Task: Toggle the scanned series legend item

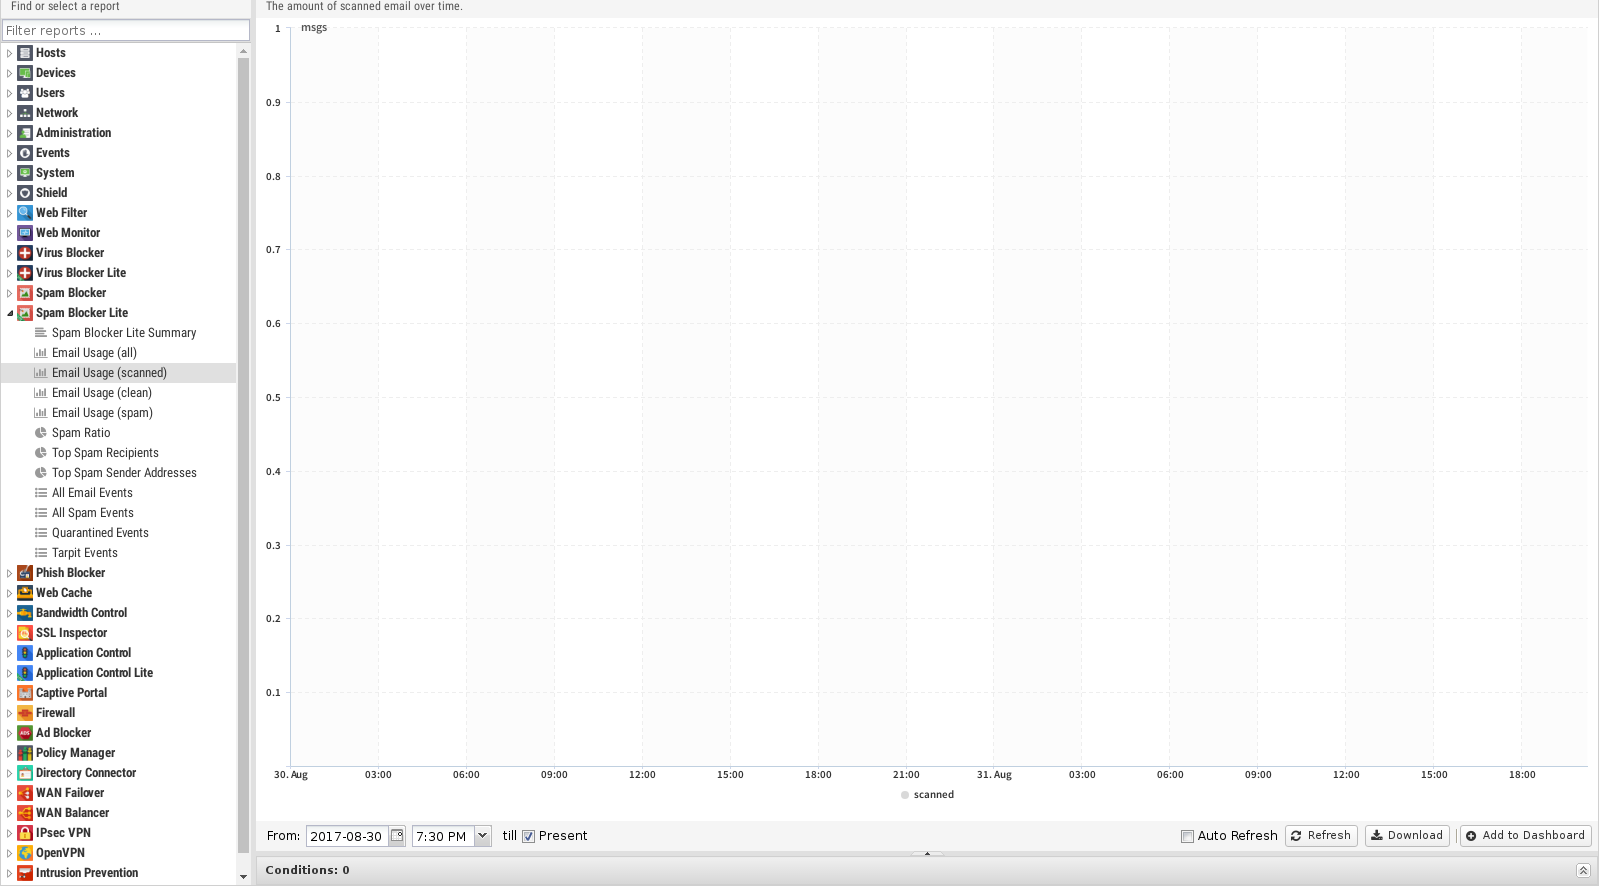Action: point(928,795)
